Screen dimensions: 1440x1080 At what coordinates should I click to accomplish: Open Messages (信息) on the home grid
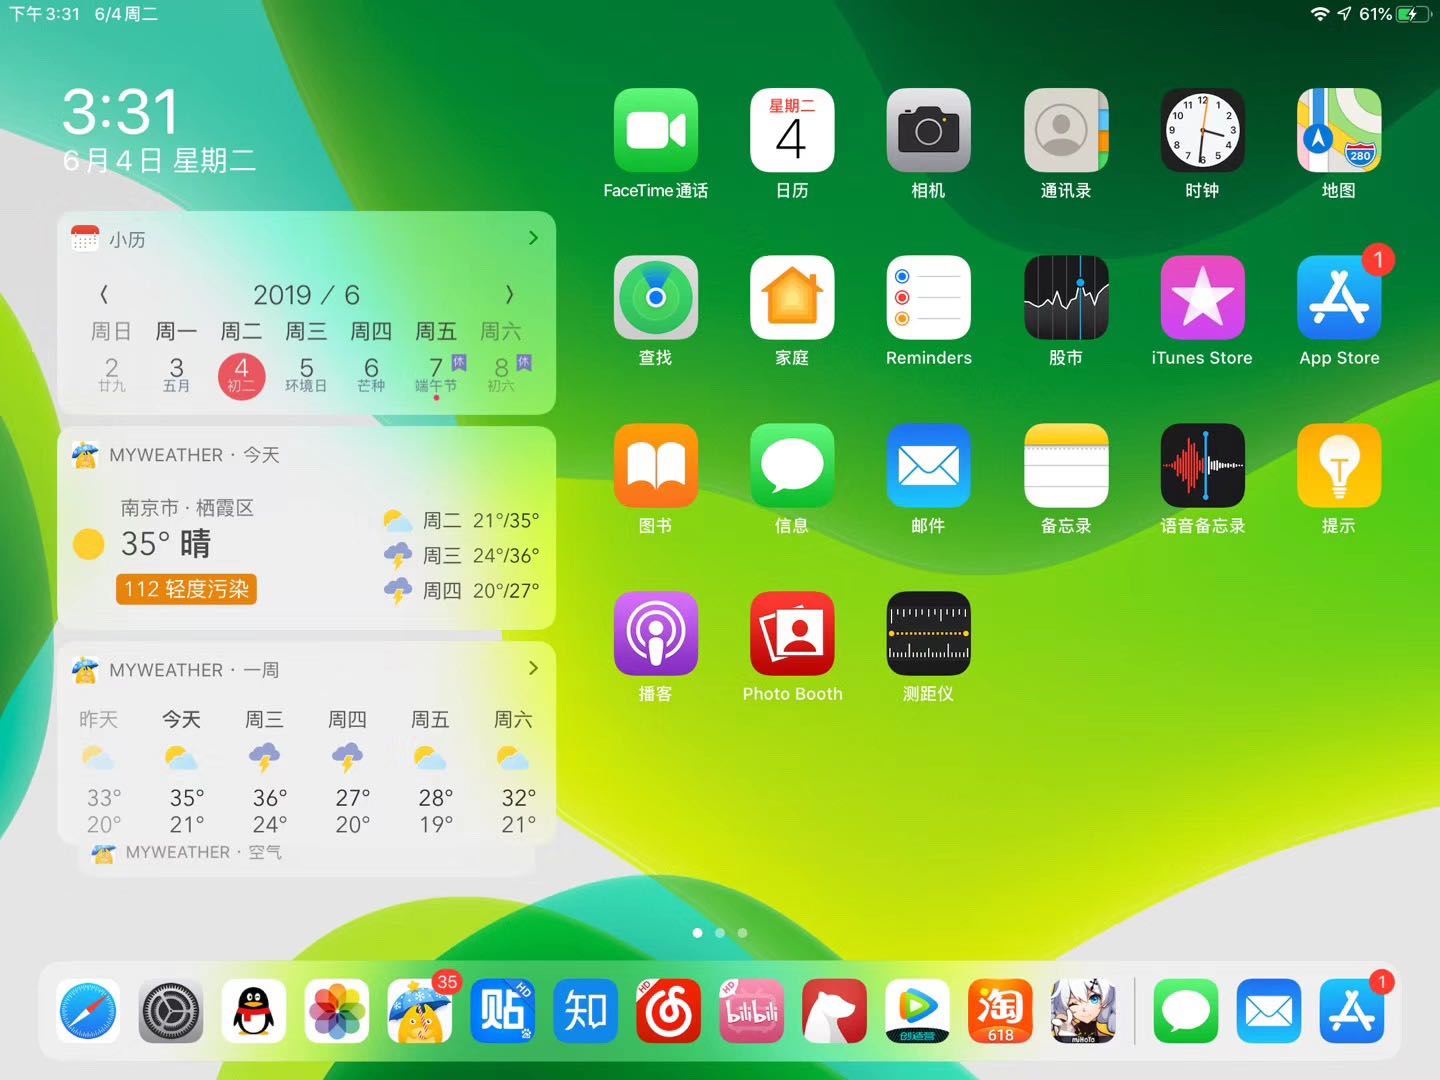[792, 466]
